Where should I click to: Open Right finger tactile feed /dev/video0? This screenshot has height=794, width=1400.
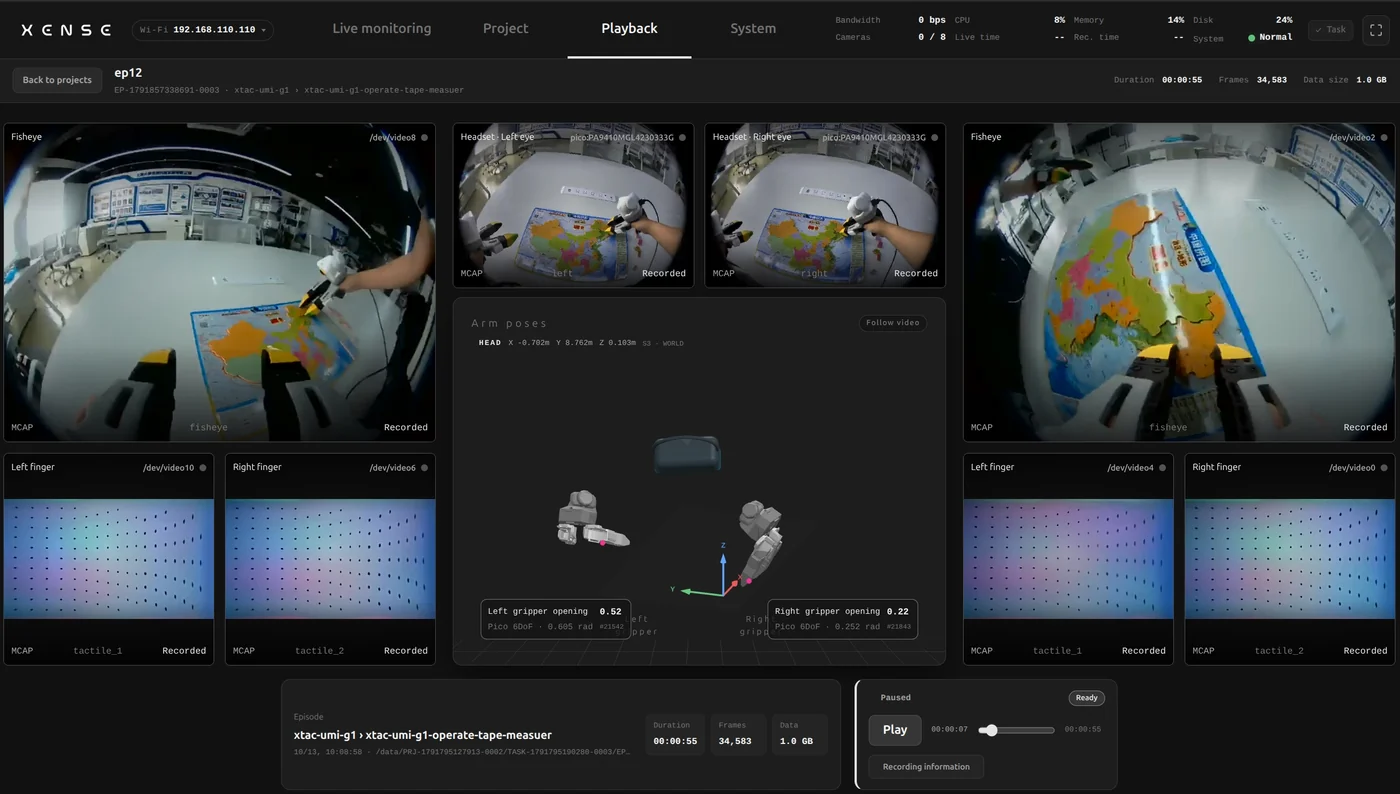click(1290, 559)
